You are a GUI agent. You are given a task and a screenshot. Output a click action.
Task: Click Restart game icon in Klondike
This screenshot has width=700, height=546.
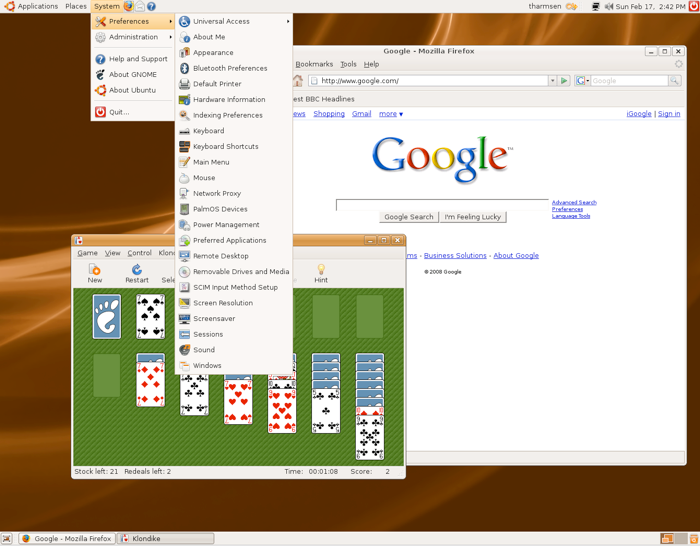[137, 269]
